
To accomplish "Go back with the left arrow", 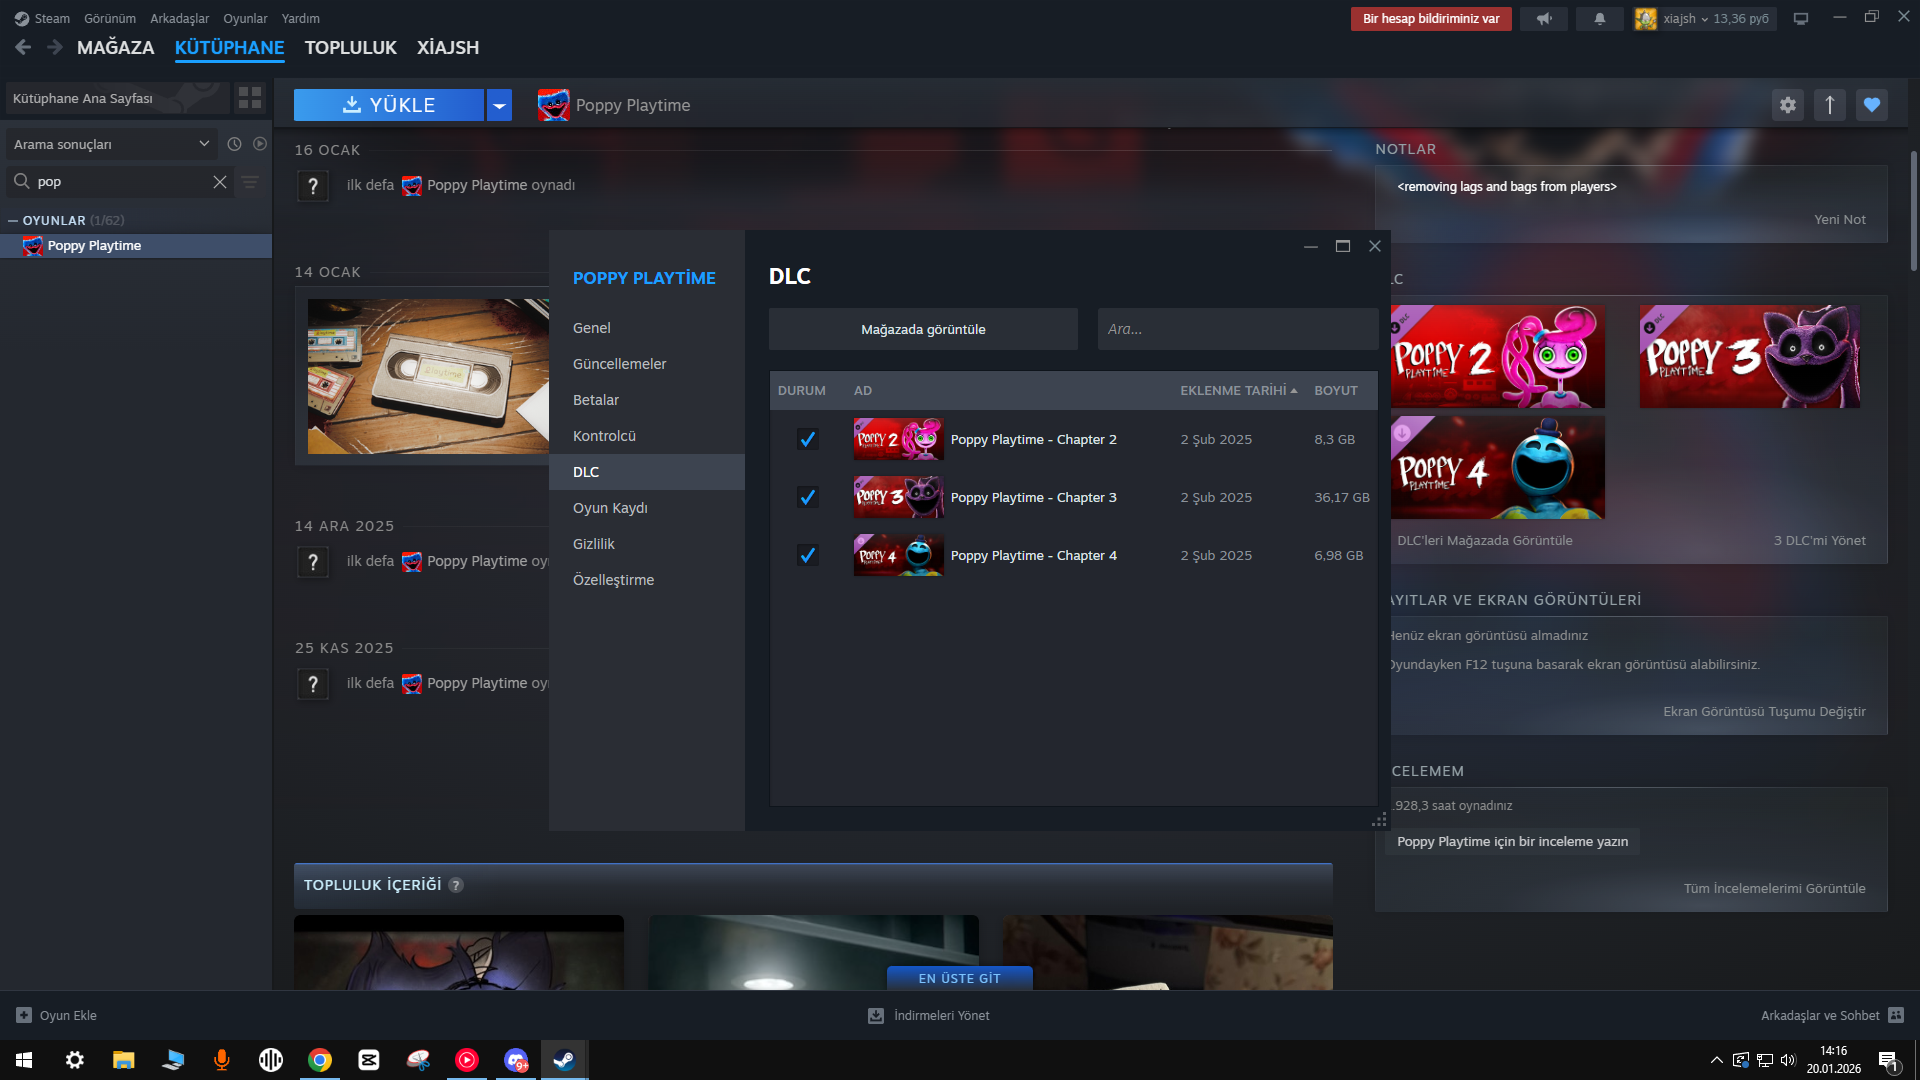I will tap(24, 47).
